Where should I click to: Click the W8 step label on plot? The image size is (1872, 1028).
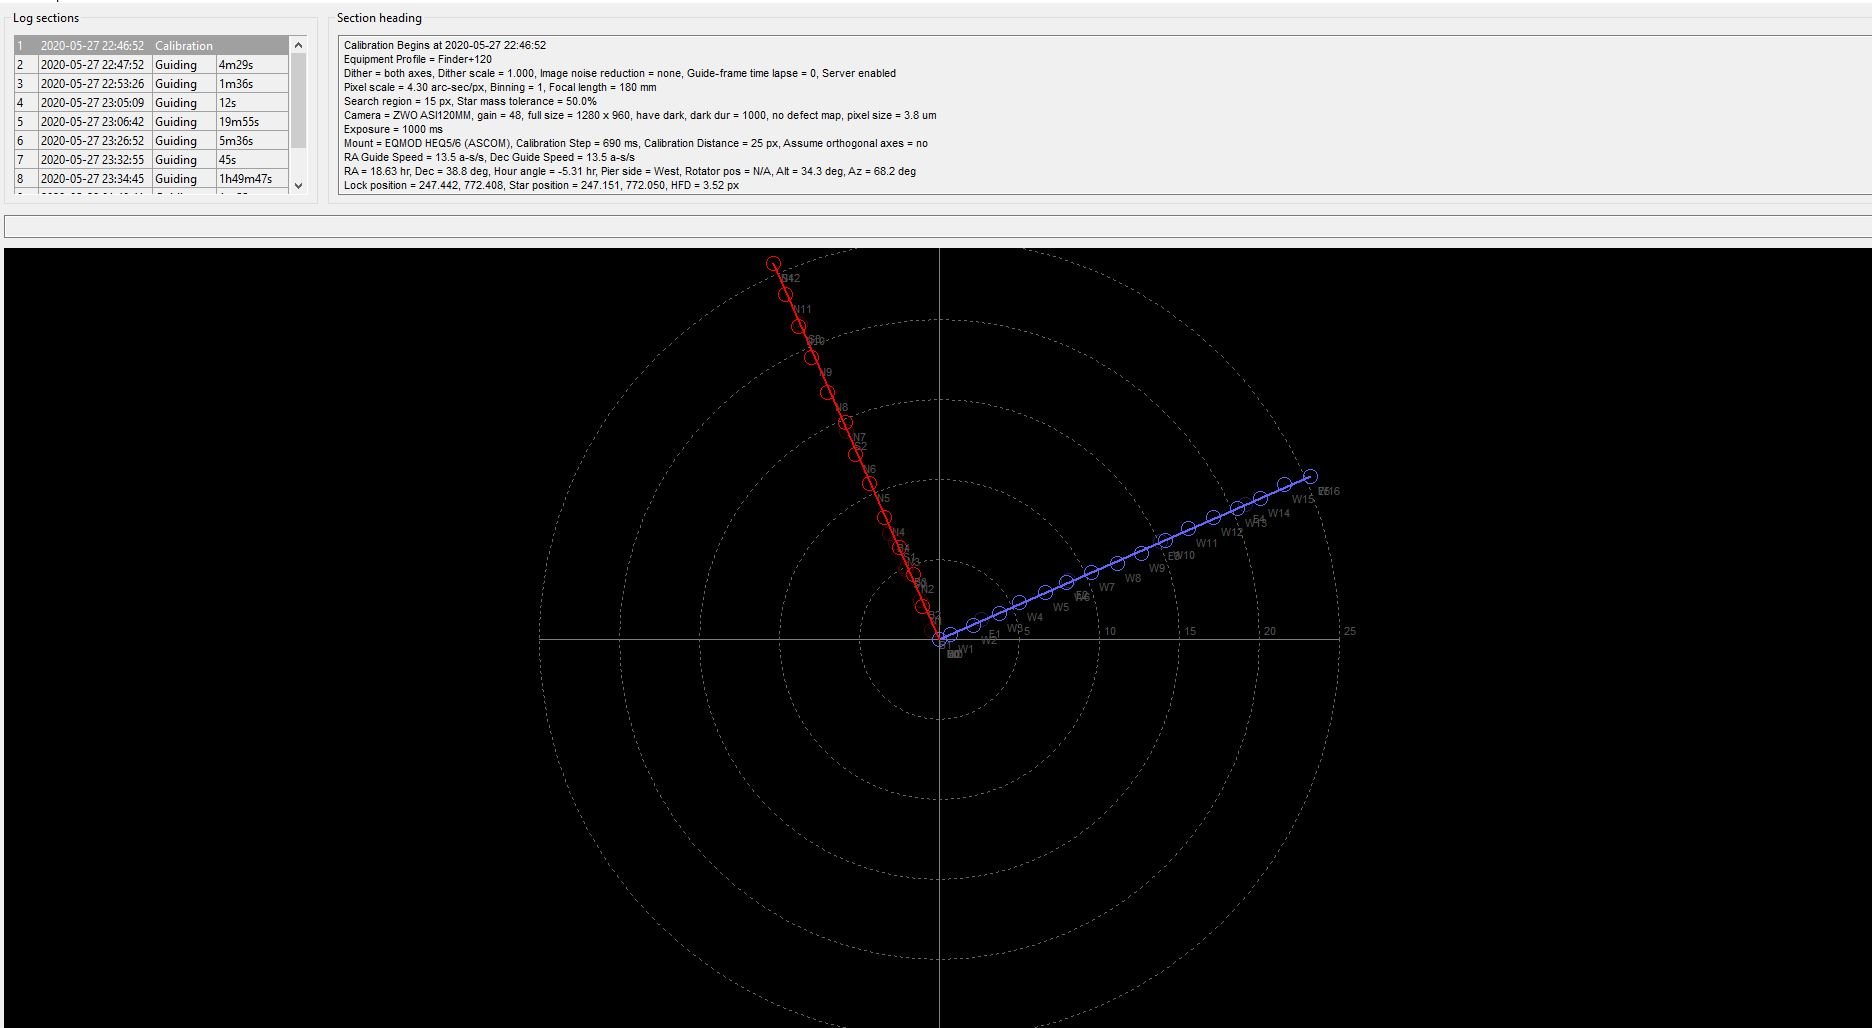(x=1132, y=578)
